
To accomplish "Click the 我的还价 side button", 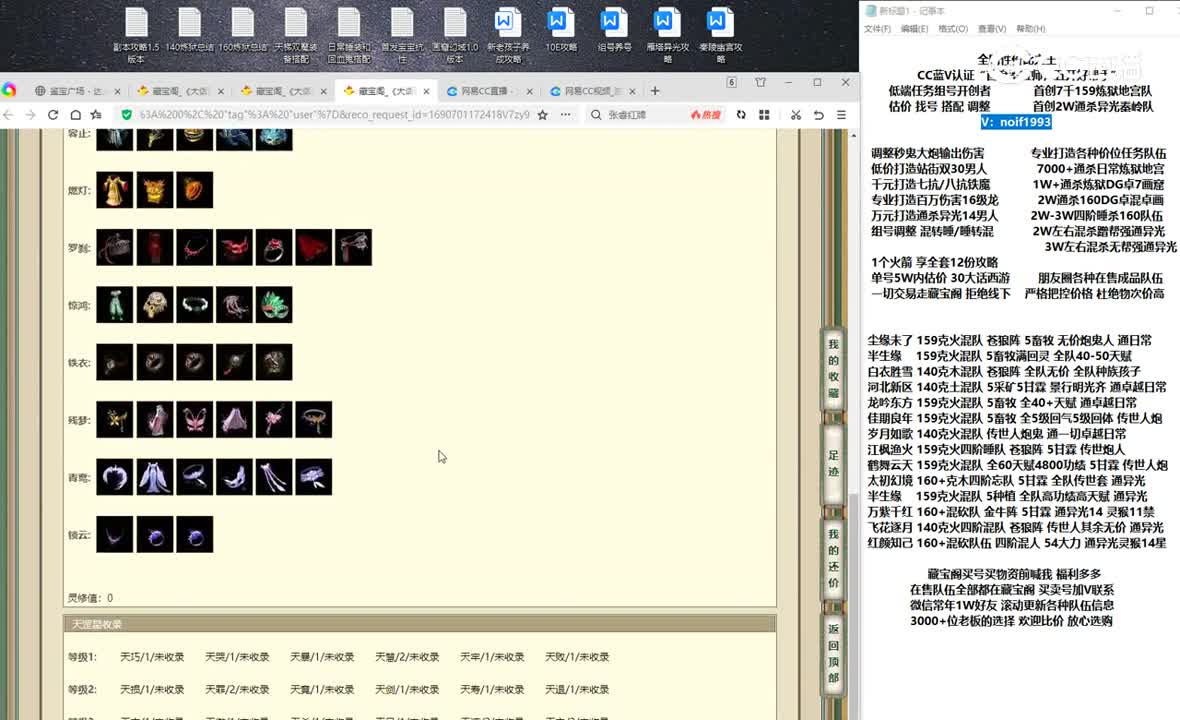I will pyautogui.click(x=833, y=558).
